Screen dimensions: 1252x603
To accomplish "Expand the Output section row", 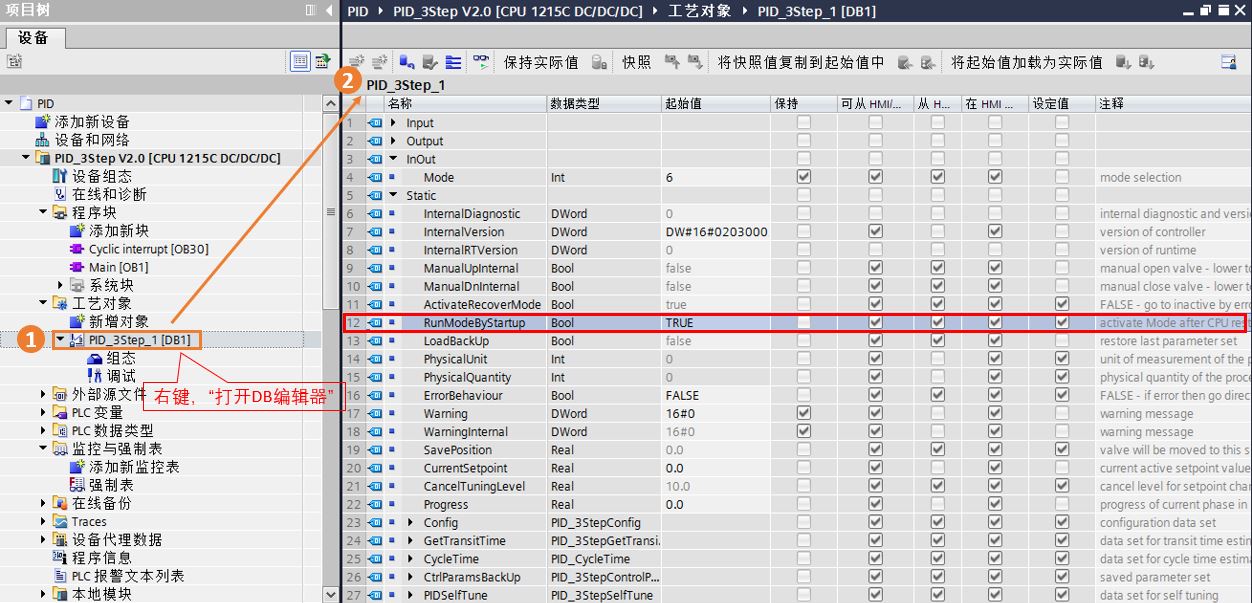I will coord(394,141).
